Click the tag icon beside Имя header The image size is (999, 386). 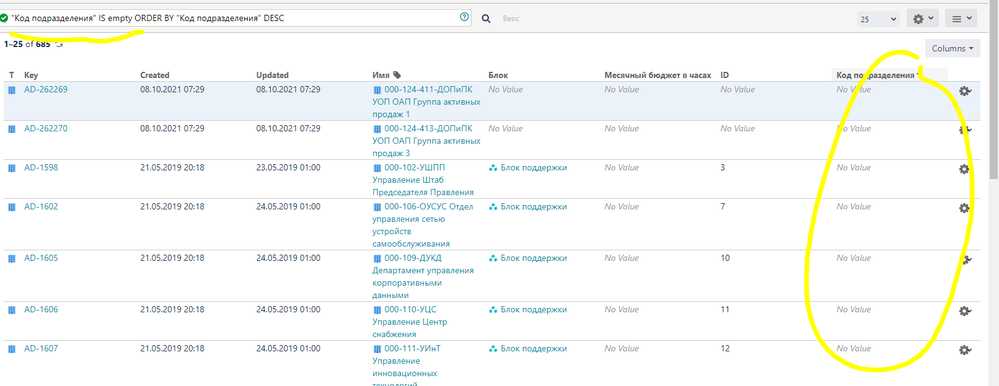coord(397,75)
